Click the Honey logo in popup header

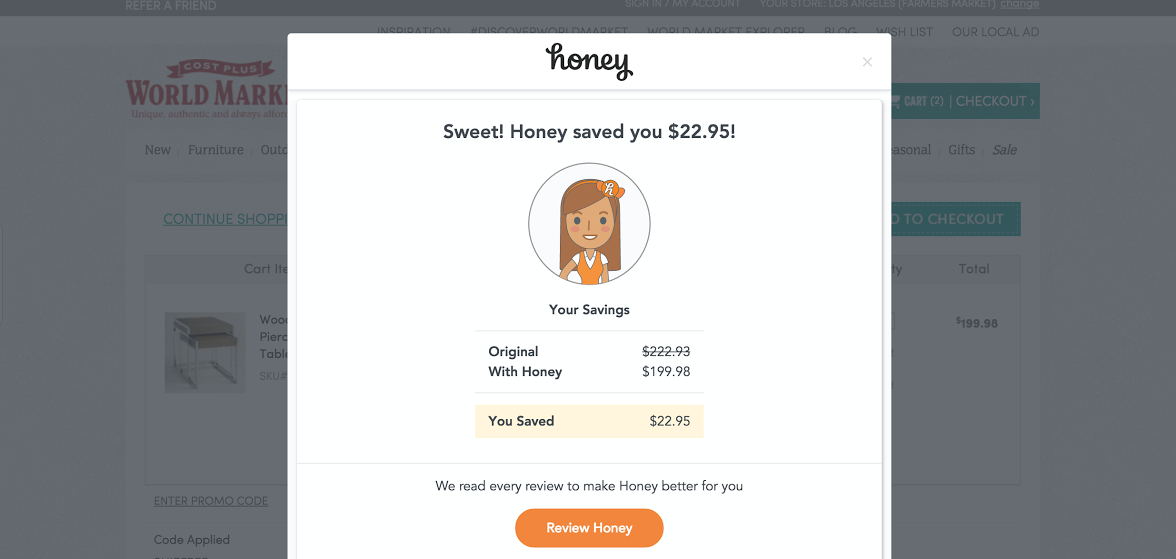click(589, 62)
